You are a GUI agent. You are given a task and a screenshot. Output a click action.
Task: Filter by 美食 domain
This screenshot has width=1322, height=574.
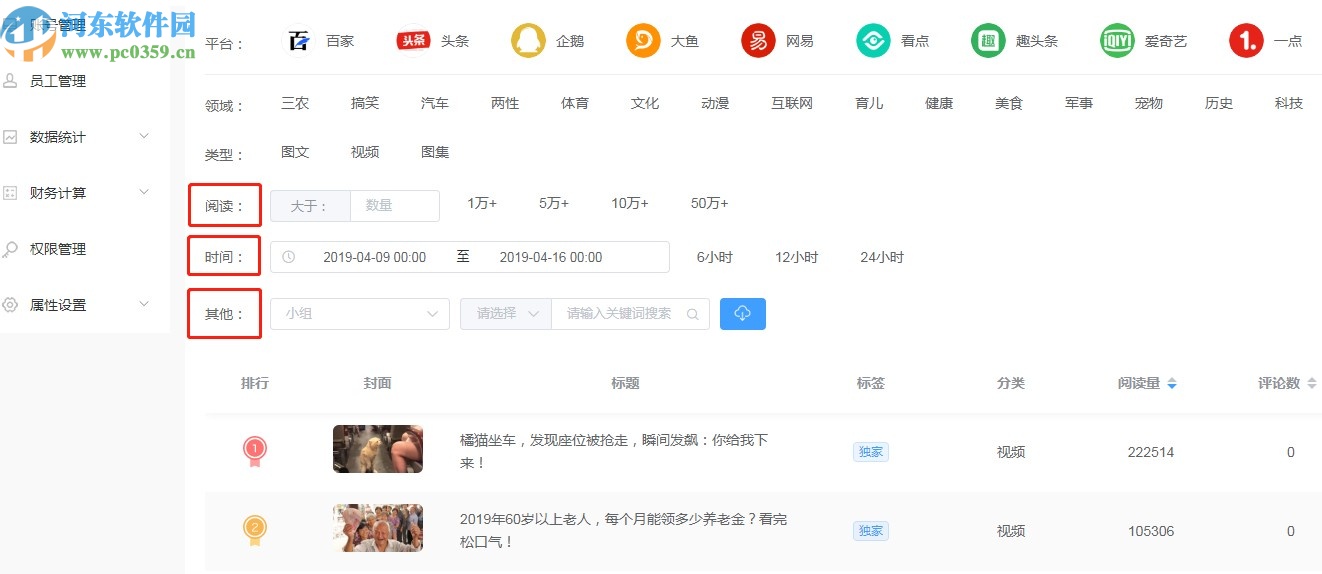point(1009,103)
